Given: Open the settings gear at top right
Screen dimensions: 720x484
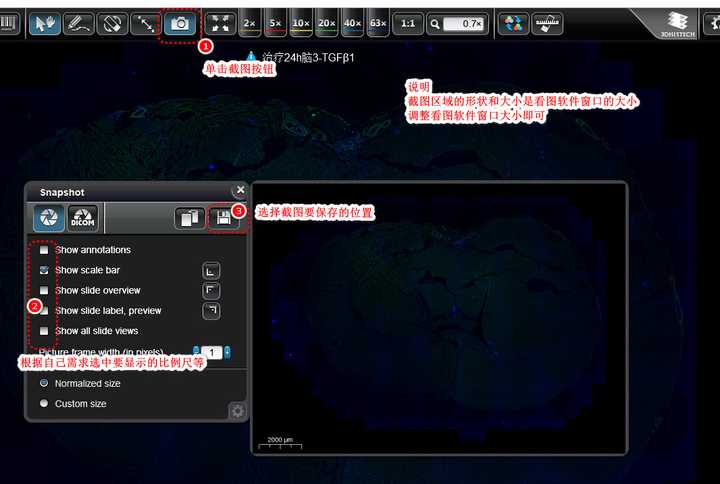Looking at the screenshot, I should click(x=713, y=23).
